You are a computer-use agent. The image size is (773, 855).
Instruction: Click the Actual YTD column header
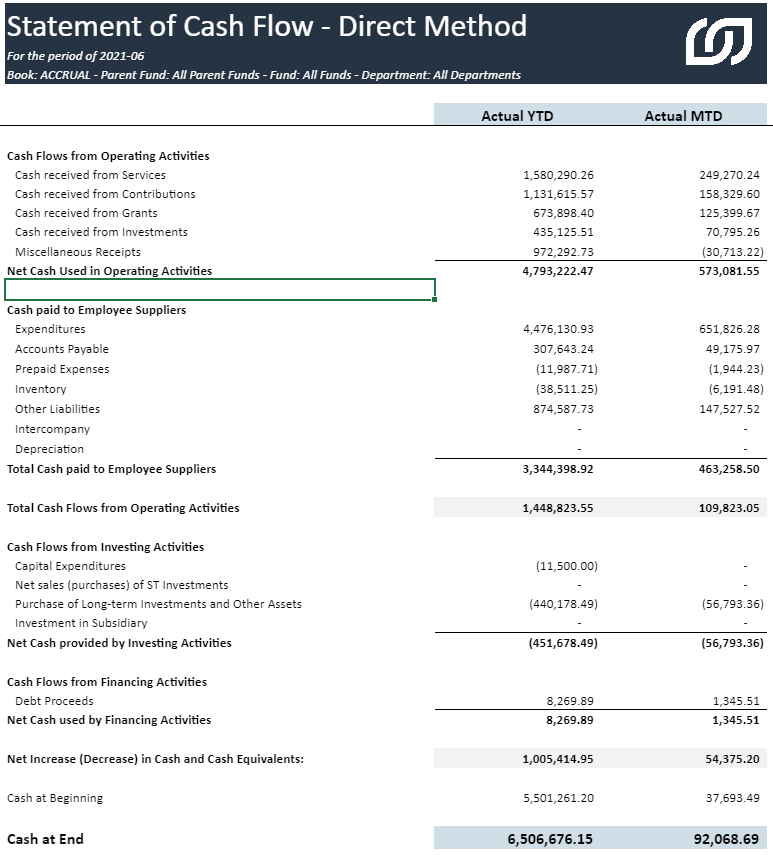click(x=517, y=116)
